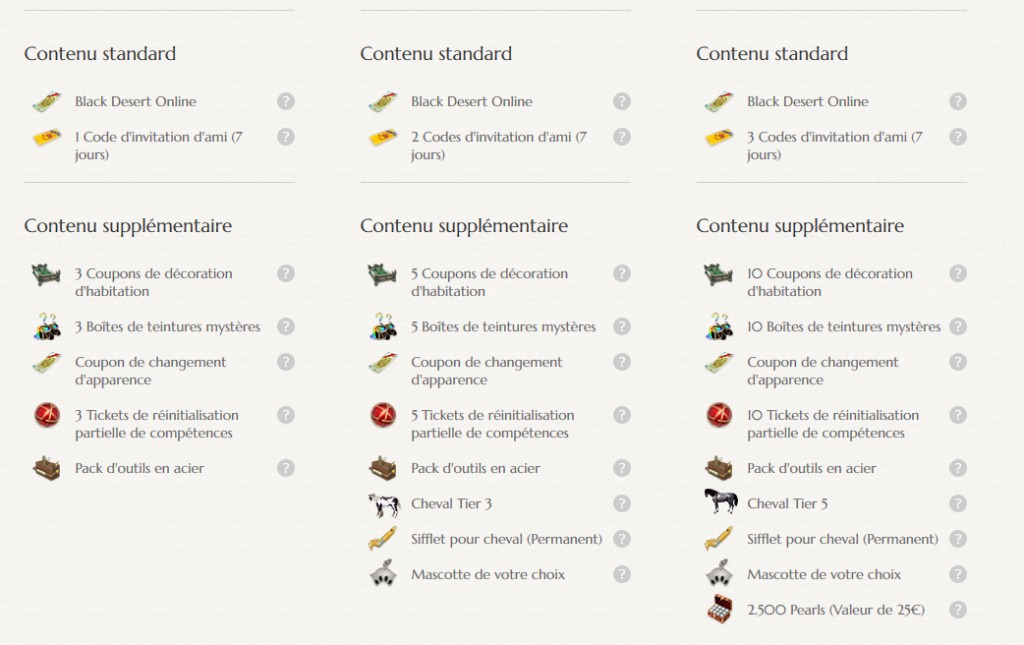Click the dye box icon for 3 Boîtes de teintures
The image size is (1024, 645).
click(47, 327)
